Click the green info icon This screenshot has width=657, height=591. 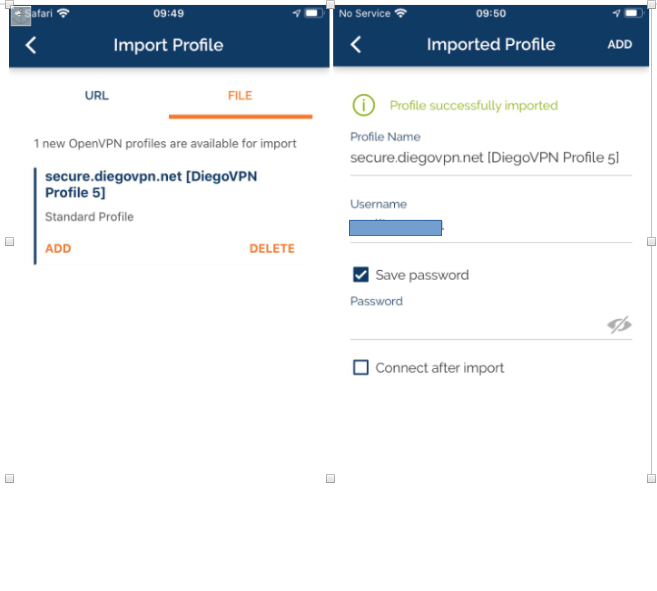coord(363,105)
